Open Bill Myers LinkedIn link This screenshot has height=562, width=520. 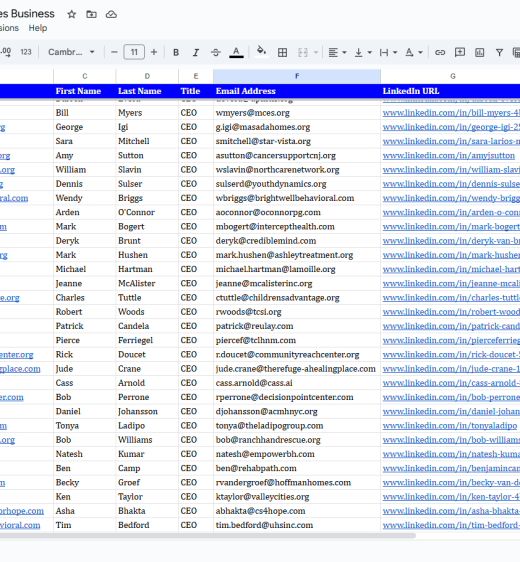click(451, 113)
